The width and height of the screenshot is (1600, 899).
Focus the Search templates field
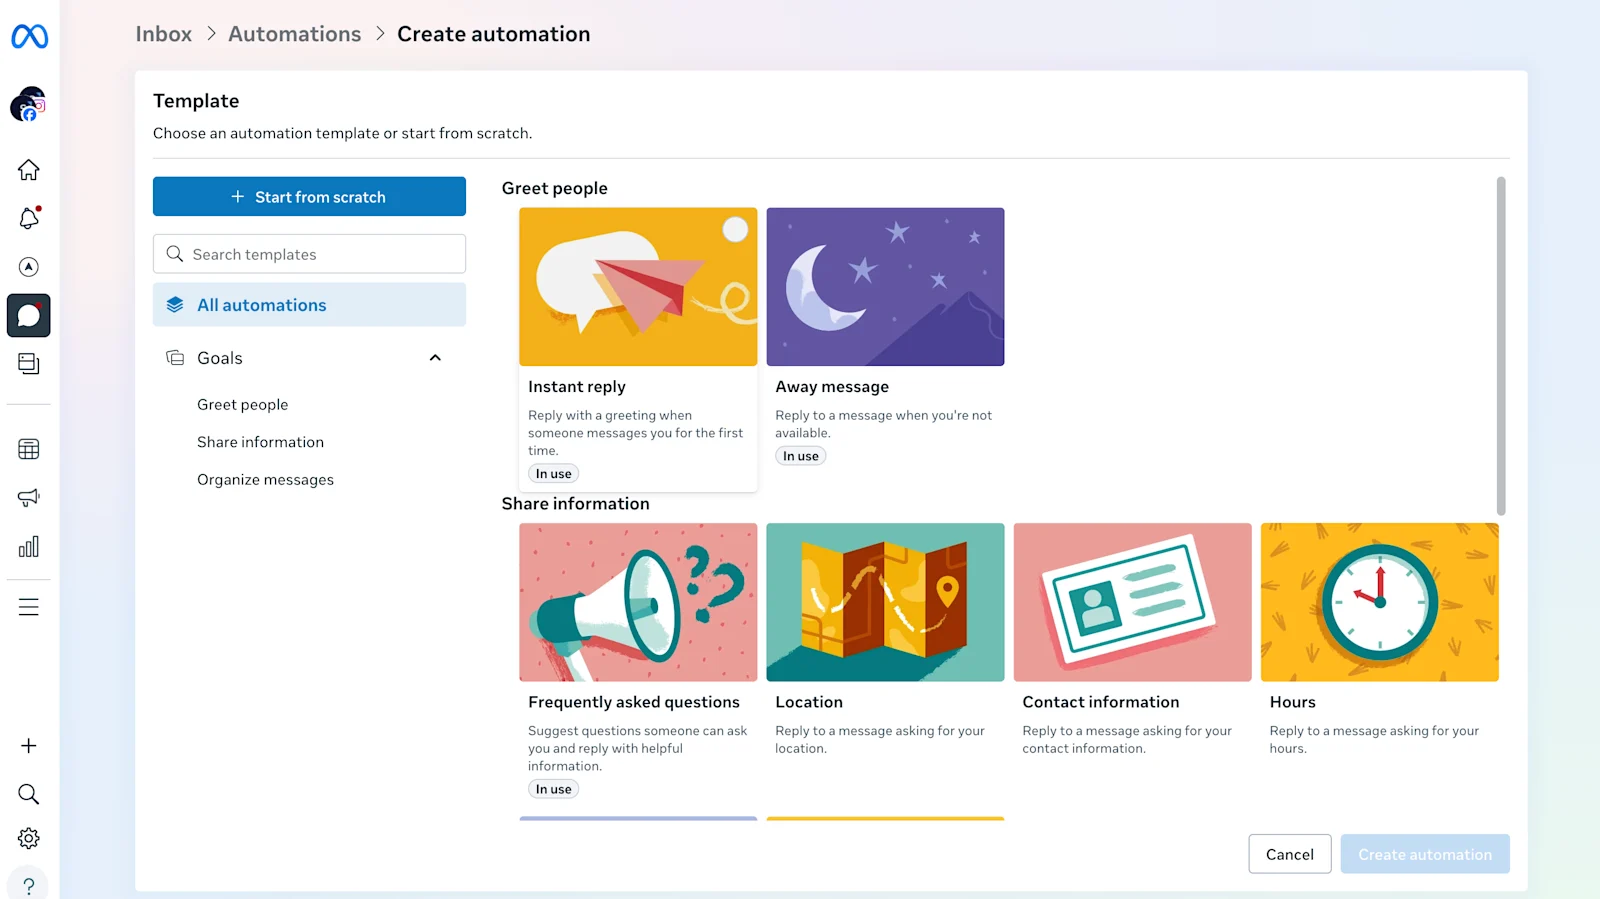309,254
